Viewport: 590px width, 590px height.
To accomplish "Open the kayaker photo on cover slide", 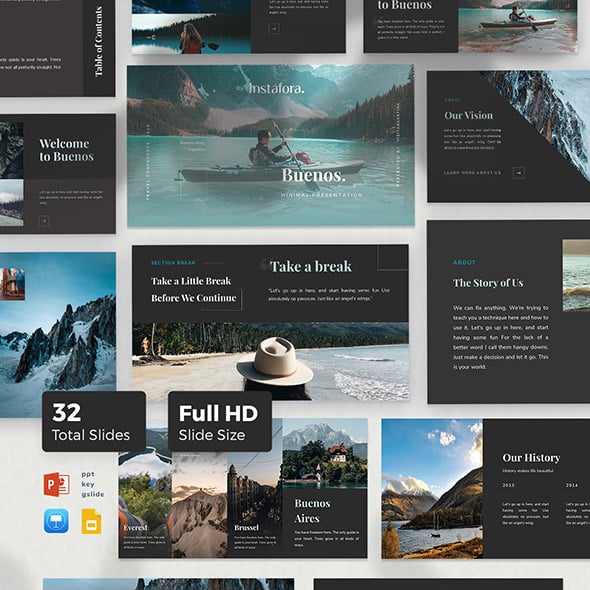I will tap(270, 146).
